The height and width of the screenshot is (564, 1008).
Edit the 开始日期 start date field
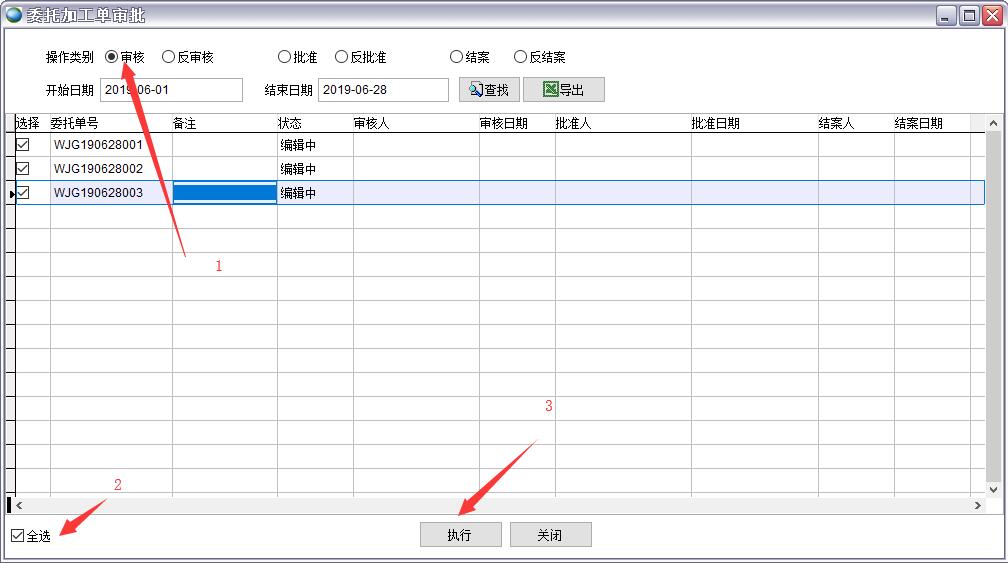171,90
